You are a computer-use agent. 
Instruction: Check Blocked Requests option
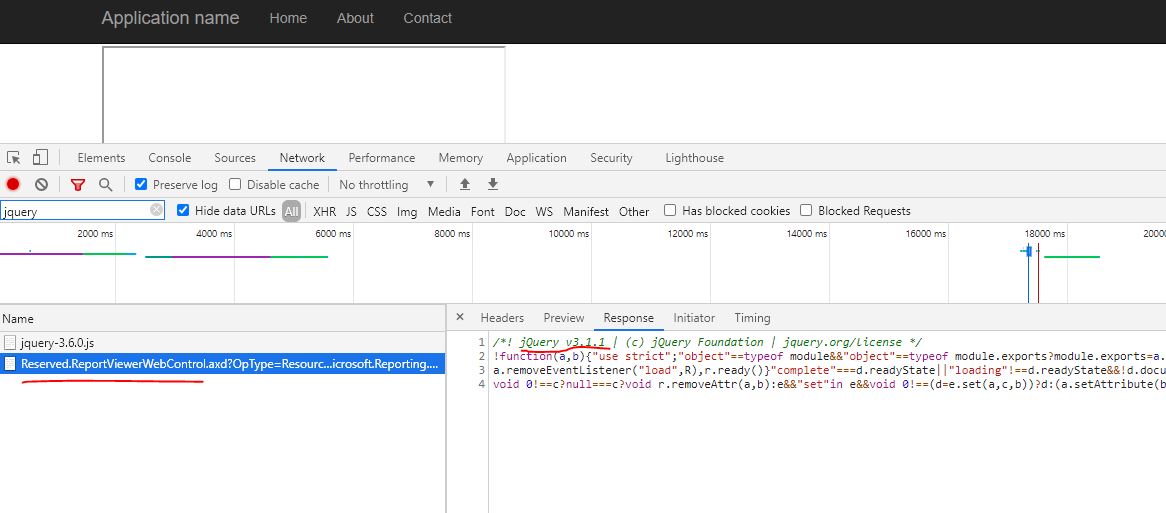click(x=806, y=210)
